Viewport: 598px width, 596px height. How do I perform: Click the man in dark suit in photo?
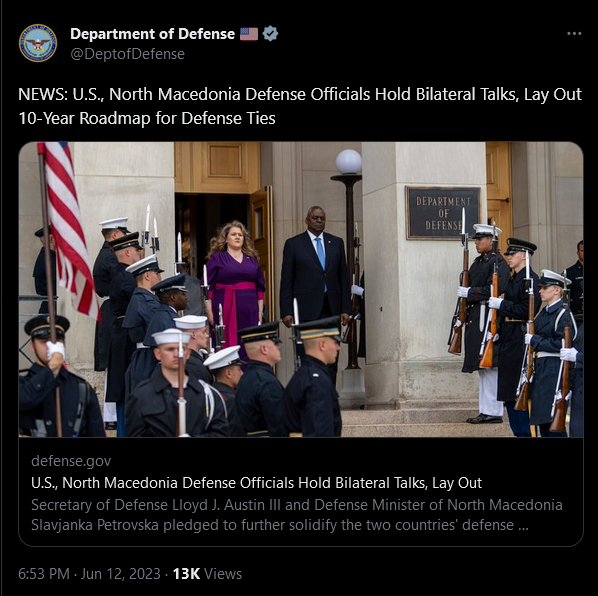[315, 267]
